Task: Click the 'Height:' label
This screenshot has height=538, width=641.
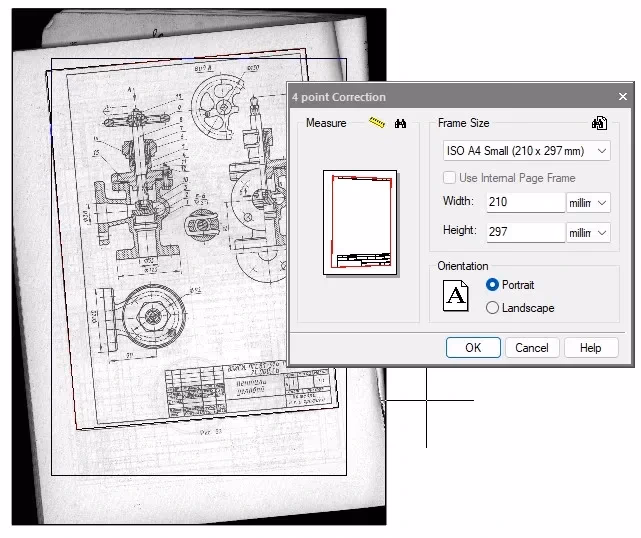Action: click(x=460, y=230)
